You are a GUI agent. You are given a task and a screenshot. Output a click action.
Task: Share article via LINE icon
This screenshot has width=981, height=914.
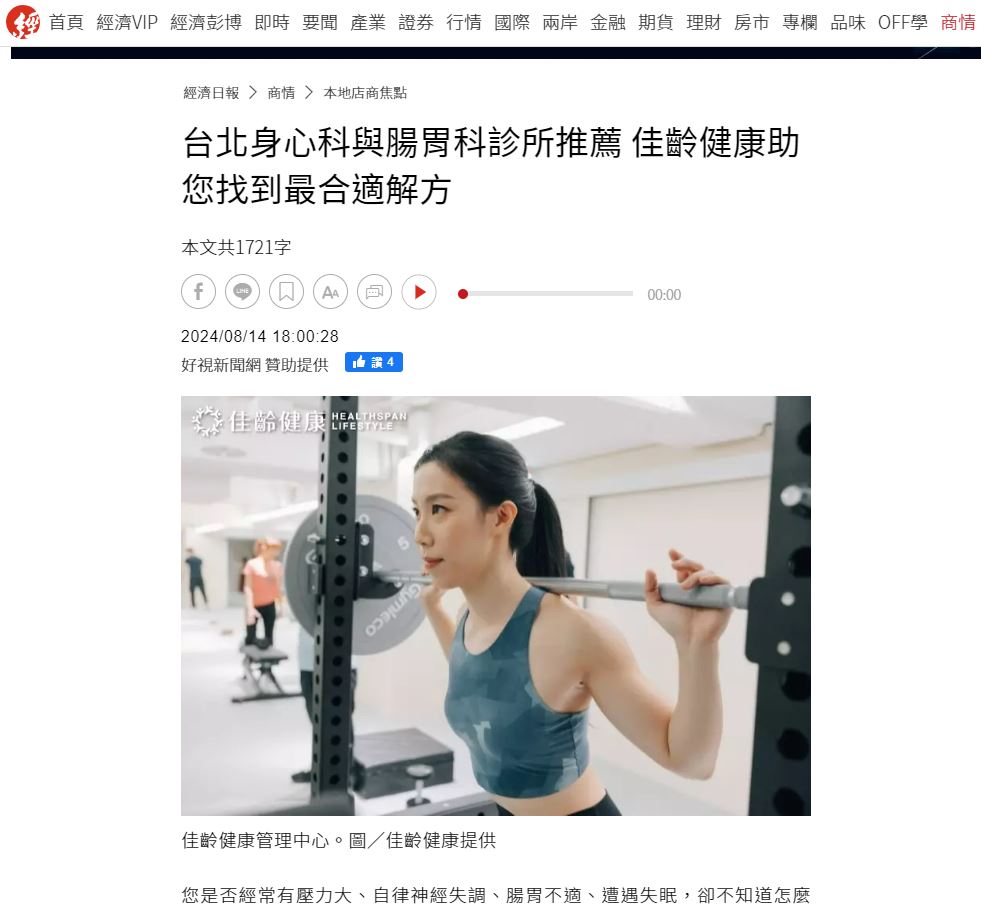pyautogui.click(x=242, y=292)
